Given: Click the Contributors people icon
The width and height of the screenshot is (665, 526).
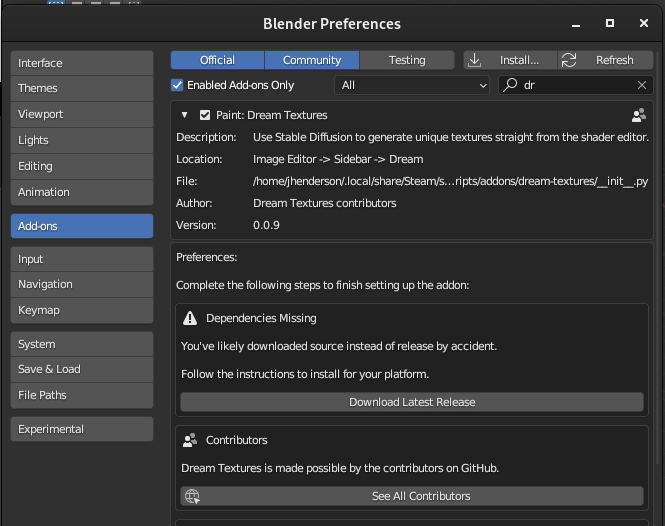Looking at the screenshot, I should [x=190, y=440].
